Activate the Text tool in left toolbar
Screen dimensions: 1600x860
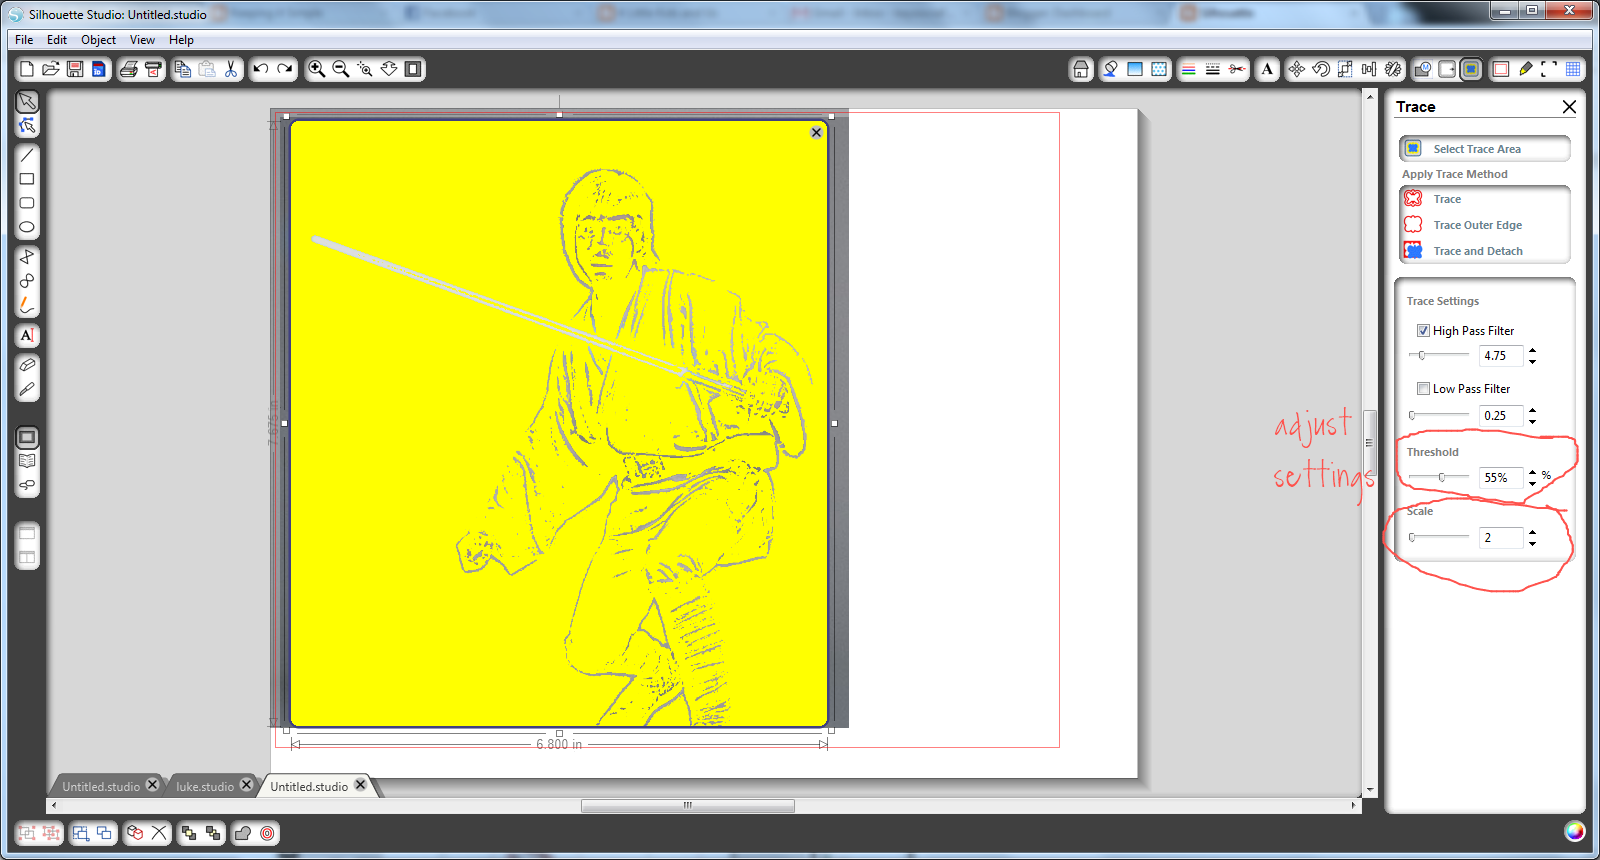[x=27, y=335]
